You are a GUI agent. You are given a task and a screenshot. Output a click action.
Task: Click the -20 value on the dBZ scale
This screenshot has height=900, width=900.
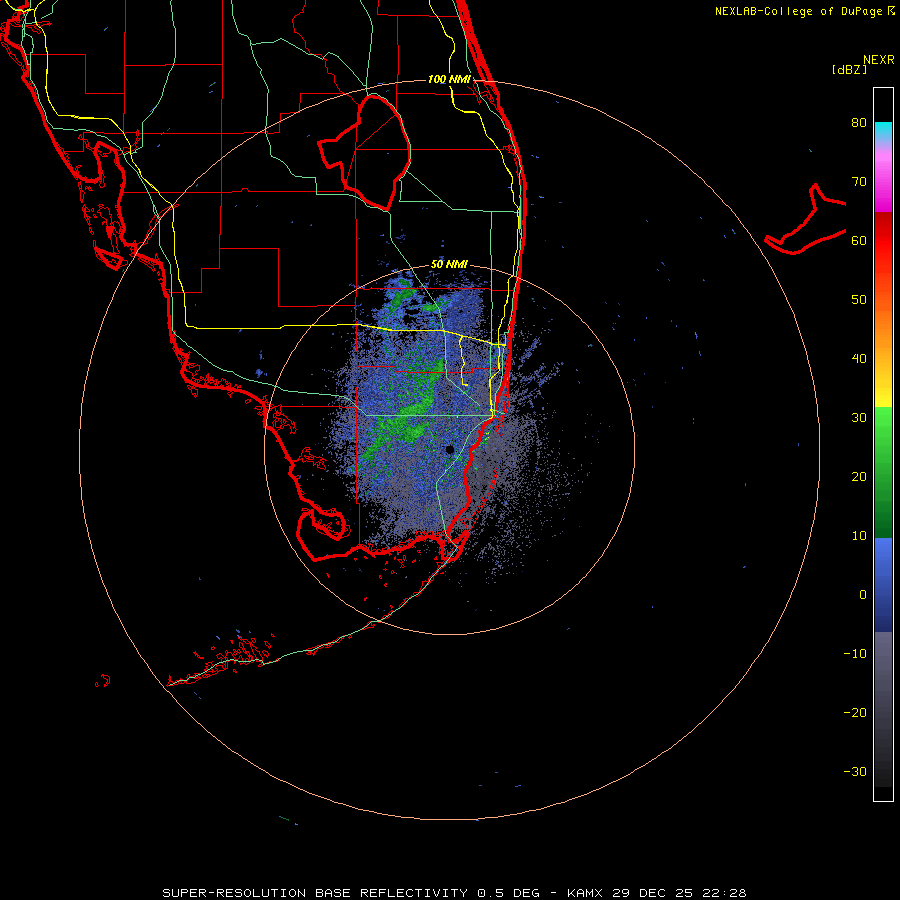point(855,712)
